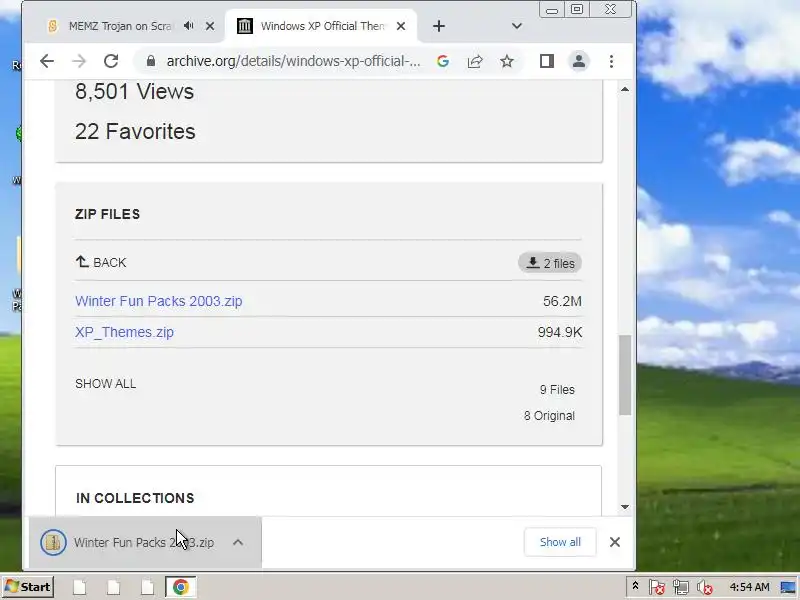Bookmark this page with the star
Screen dimensions: 800x600
[x=507, y=61]
